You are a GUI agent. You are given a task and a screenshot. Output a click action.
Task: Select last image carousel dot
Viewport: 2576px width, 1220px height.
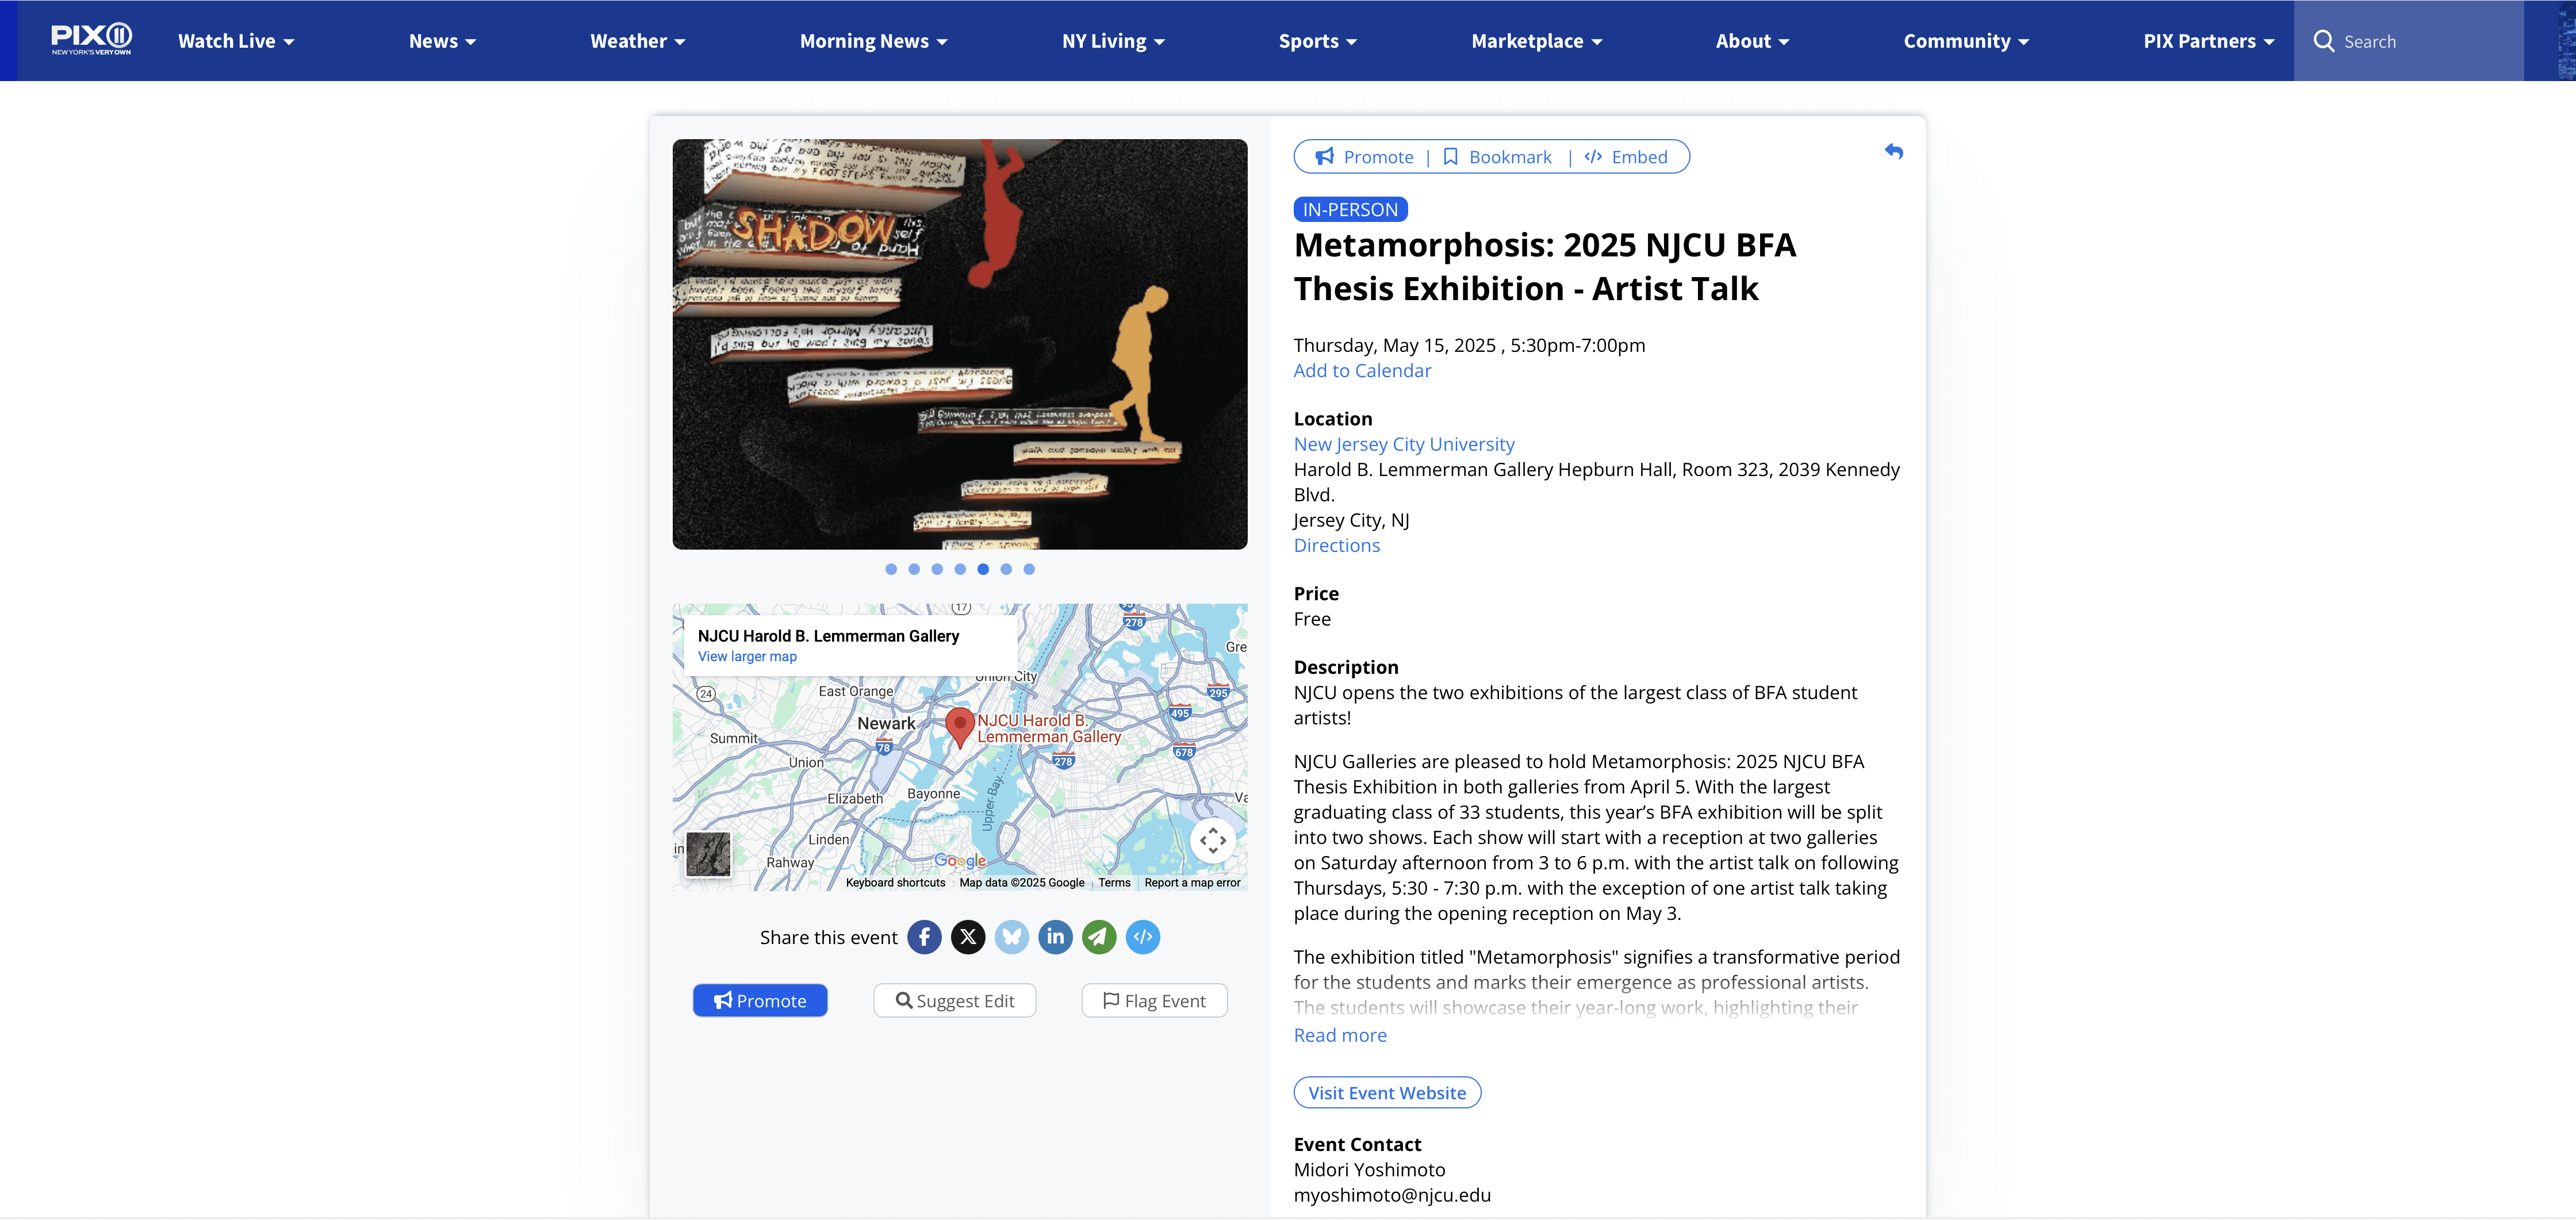point(1029,569)
